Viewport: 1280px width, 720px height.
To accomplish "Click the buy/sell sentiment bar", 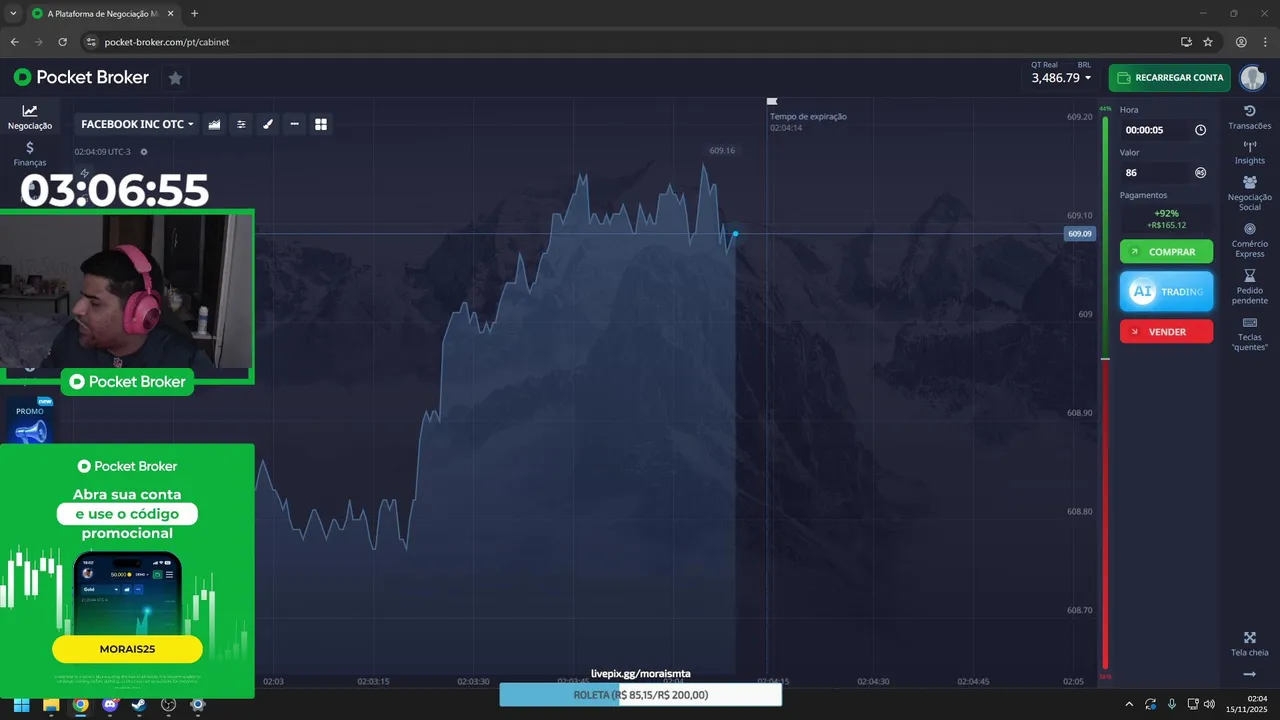I will coord(1105,393).
